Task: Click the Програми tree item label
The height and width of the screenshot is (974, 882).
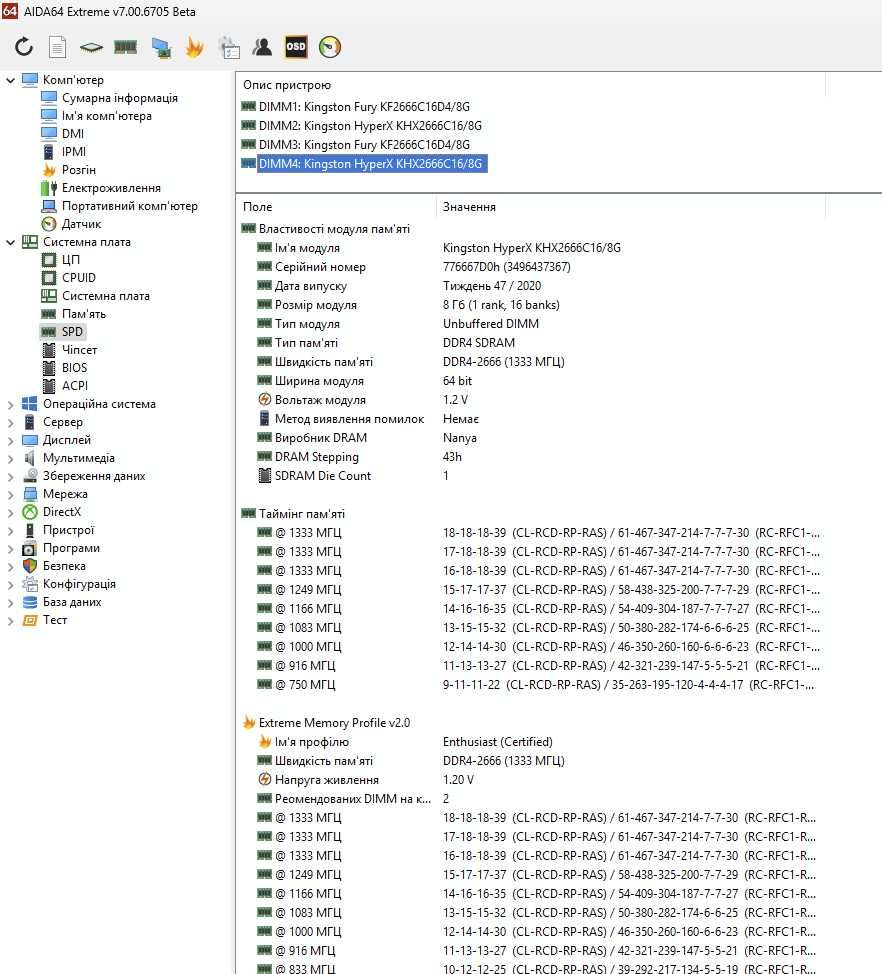Action: 71,548
